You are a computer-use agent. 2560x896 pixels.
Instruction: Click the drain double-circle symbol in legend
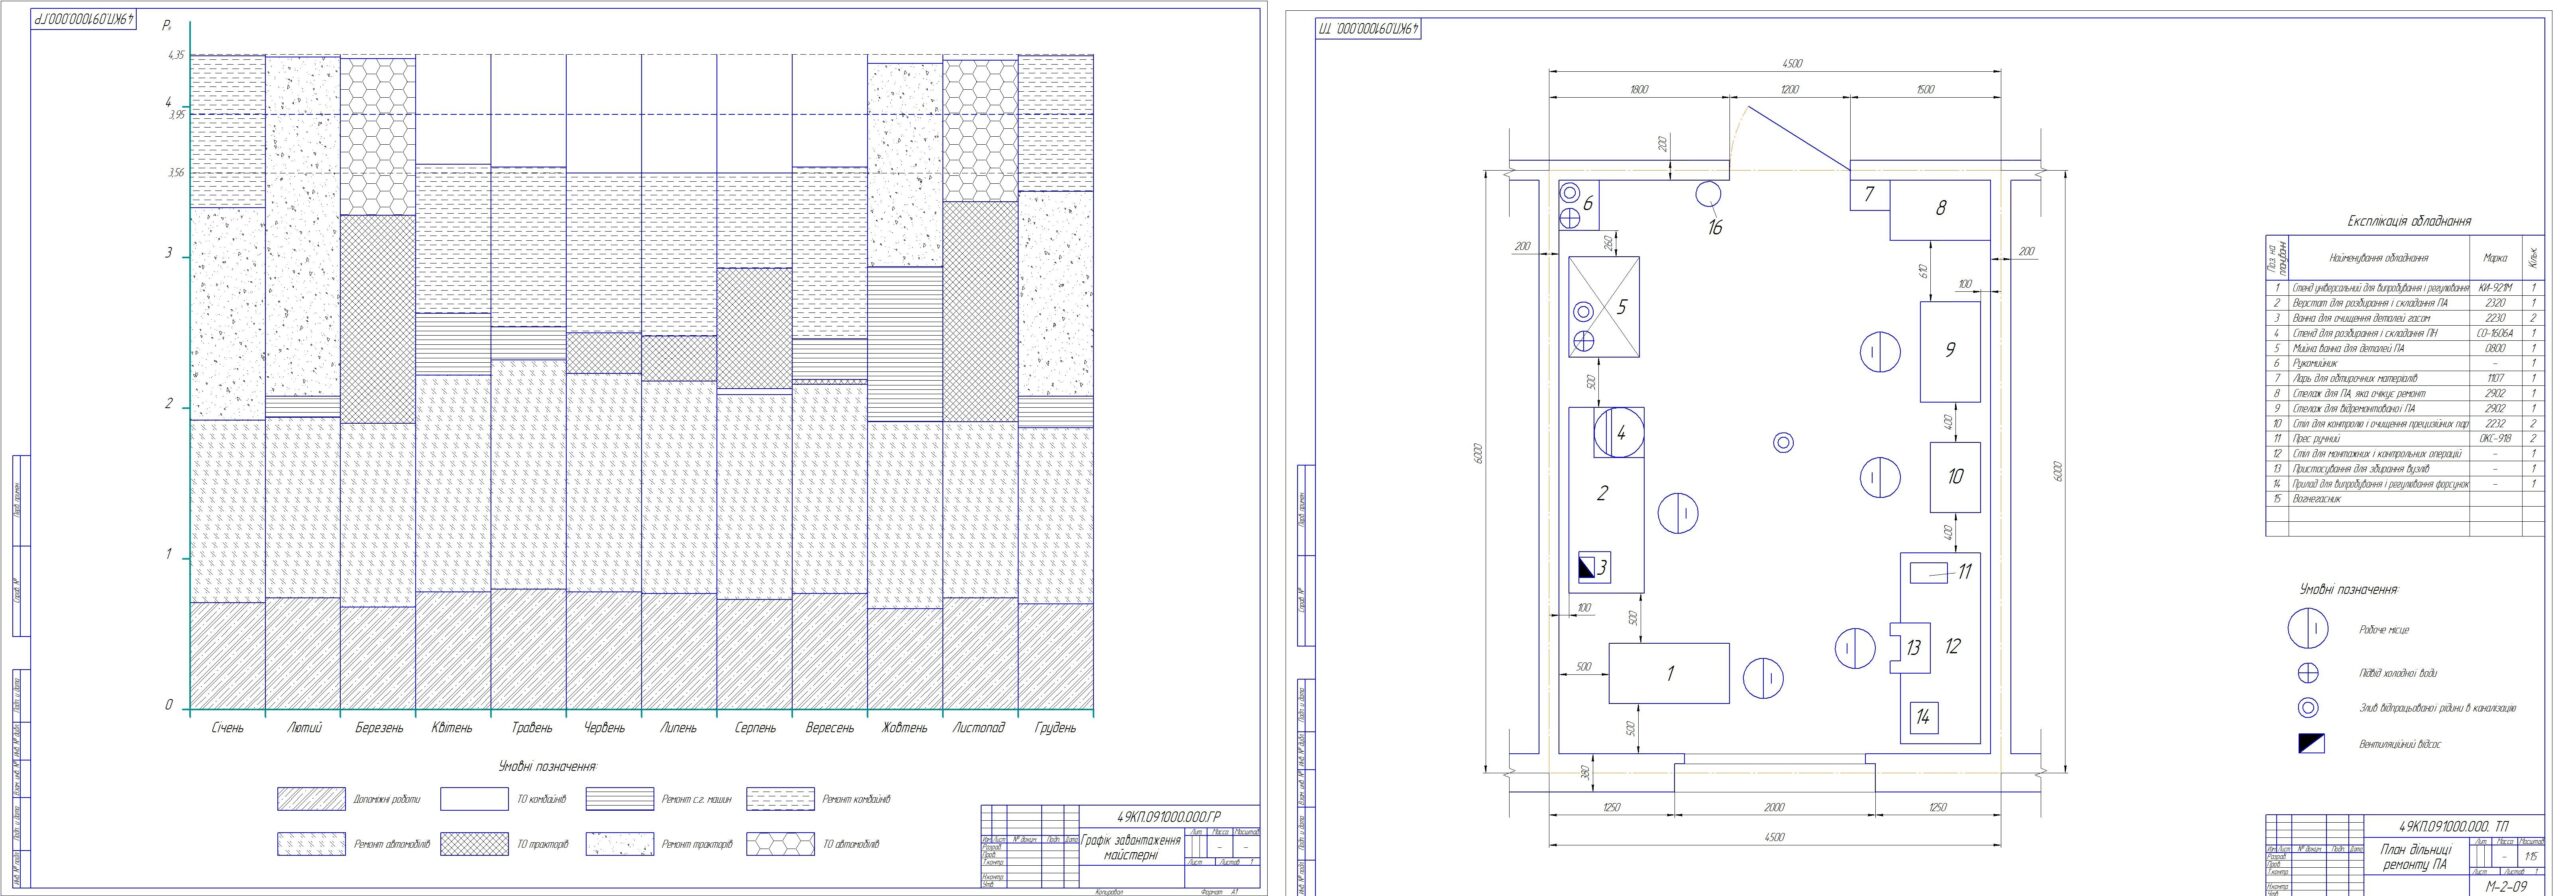[2308, 708]
